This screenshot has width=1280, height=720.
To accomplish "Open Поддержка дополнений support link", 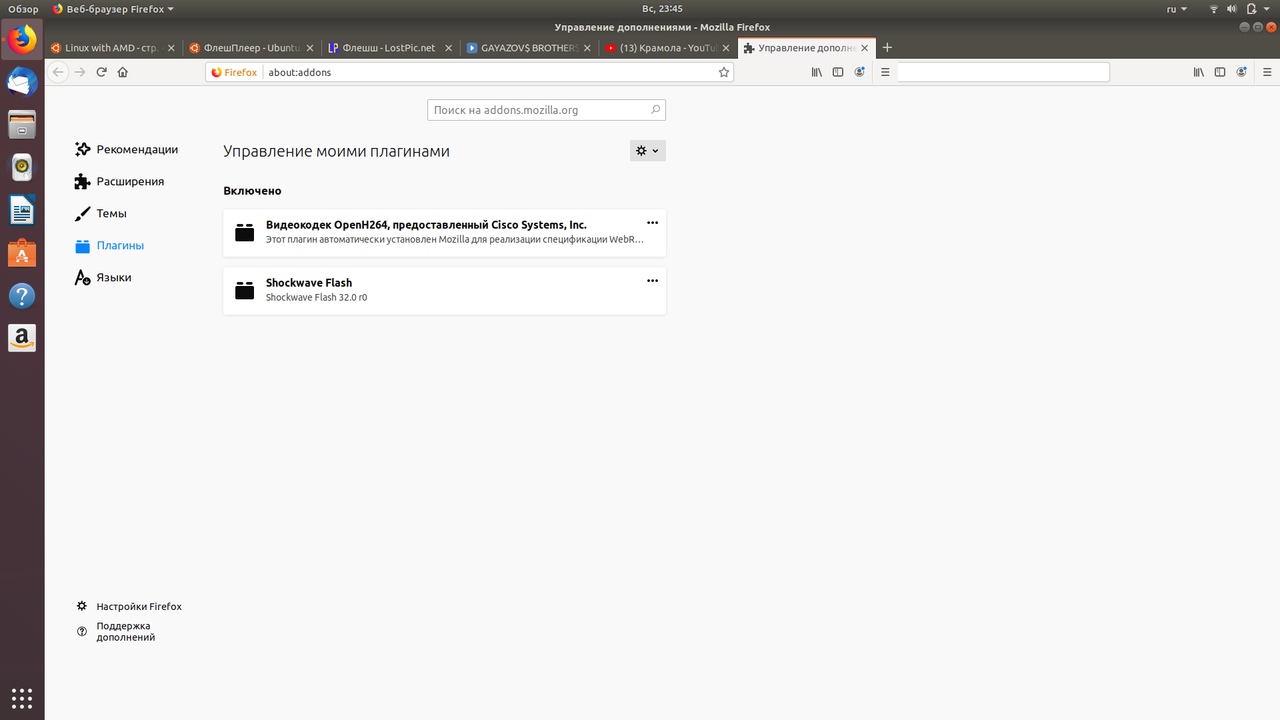I will 116,631.
